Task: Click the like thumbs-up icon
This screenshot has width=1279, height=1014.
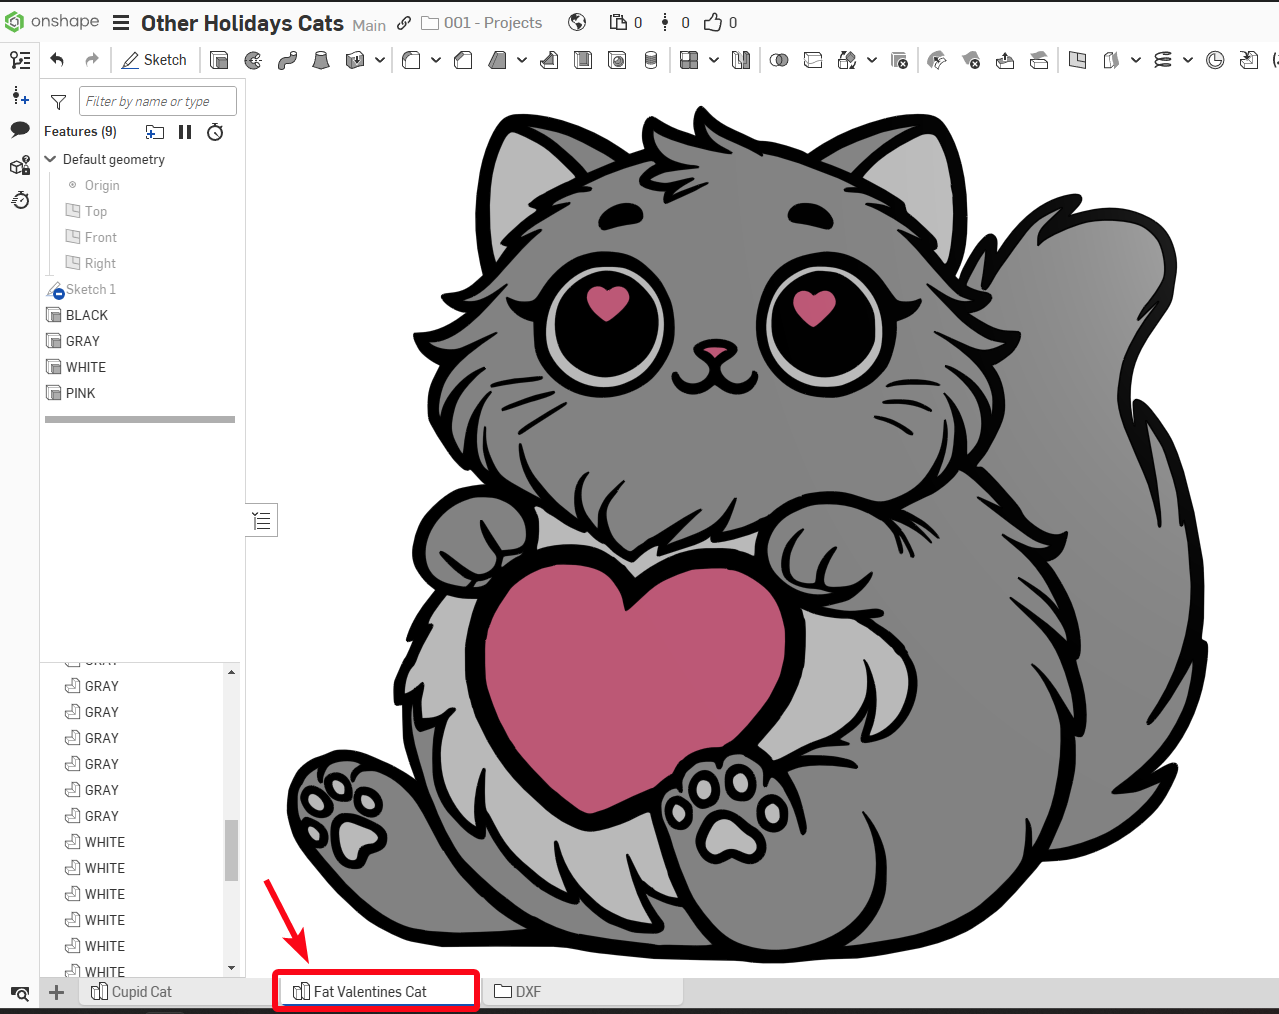Action: click(x=713, y=23)
